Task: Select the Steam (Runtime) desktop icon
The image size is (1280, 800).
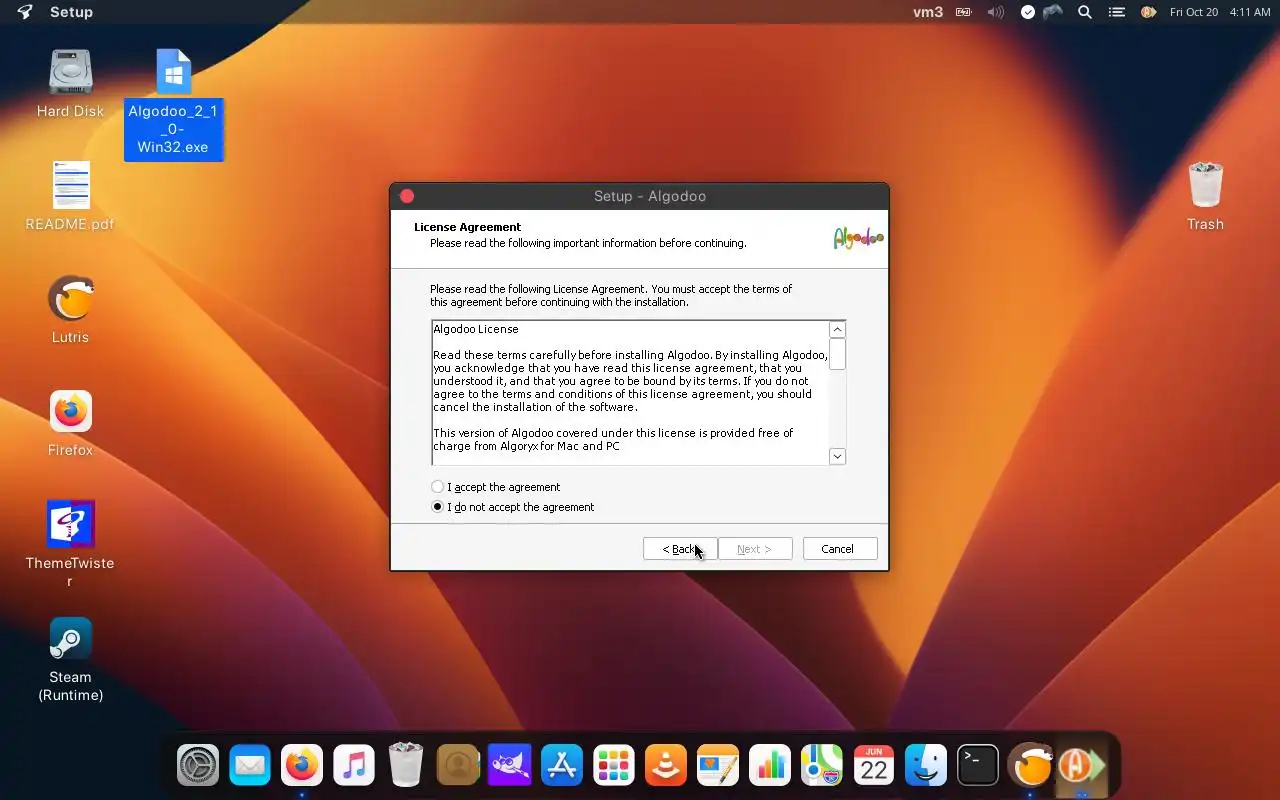Action: click(70, 659)
